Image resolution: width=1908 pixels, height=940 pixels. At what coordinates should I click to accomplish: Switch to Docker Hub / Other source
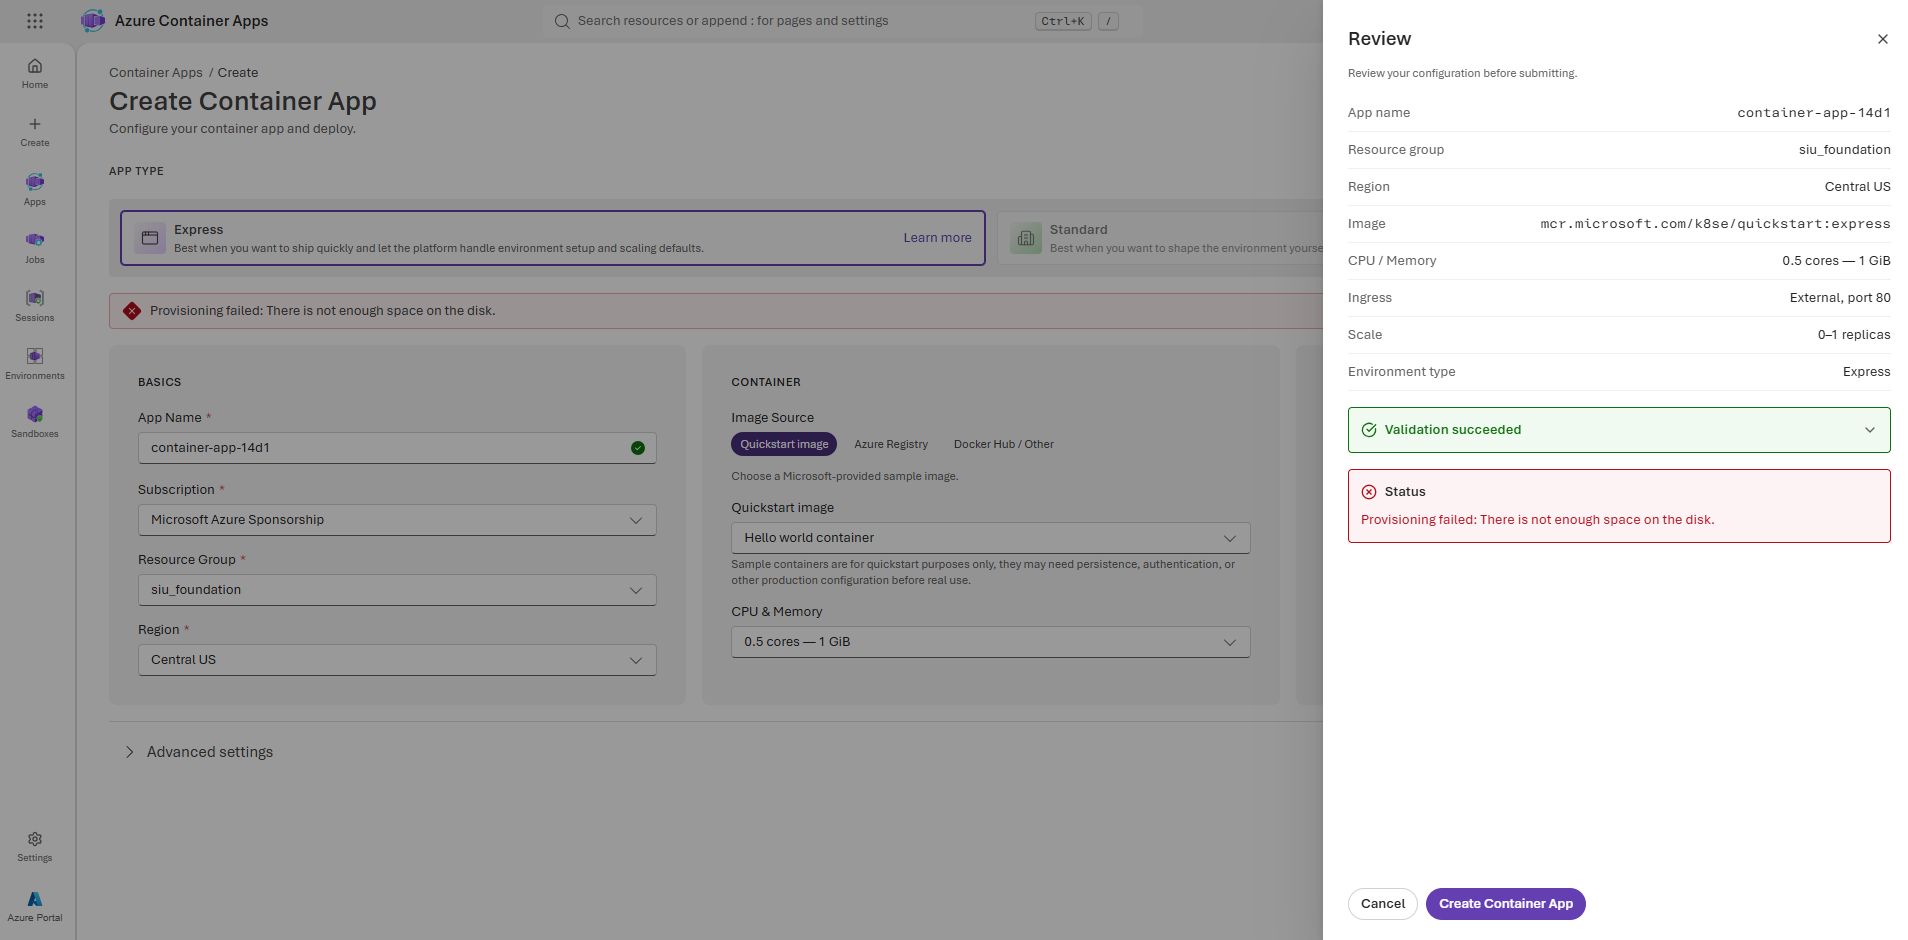click(1004, 444)
